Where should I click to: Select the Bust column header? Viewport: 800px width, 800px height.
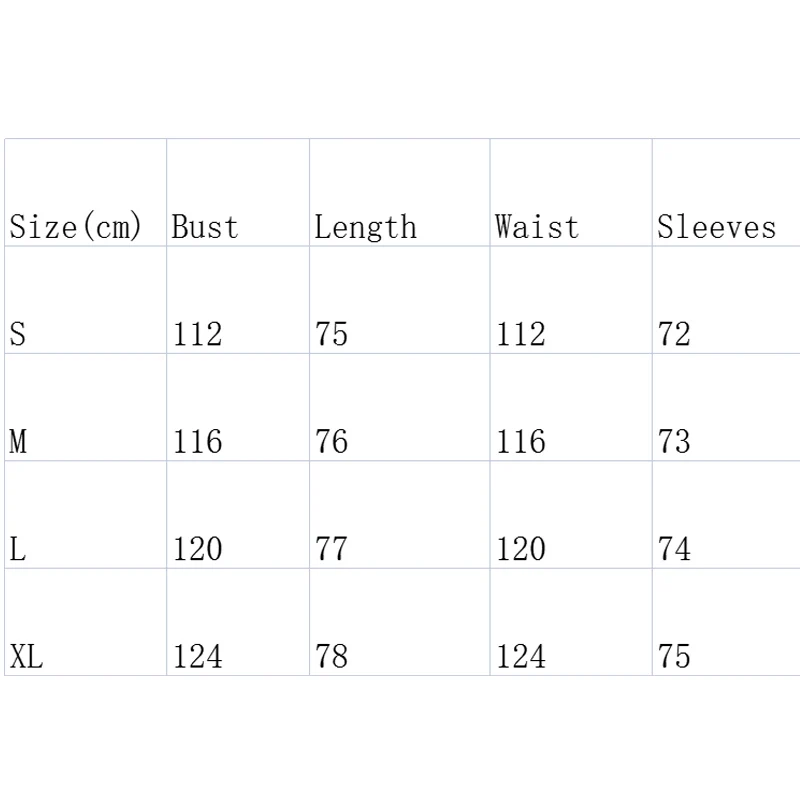[x=205, y=227]
